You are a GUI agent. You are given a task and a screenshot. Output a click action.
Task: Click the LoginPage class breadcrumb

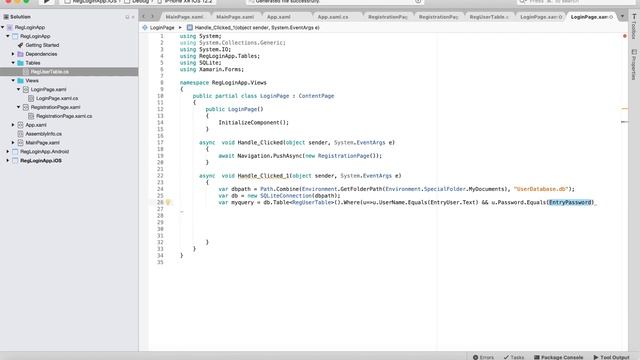point(158,27)
